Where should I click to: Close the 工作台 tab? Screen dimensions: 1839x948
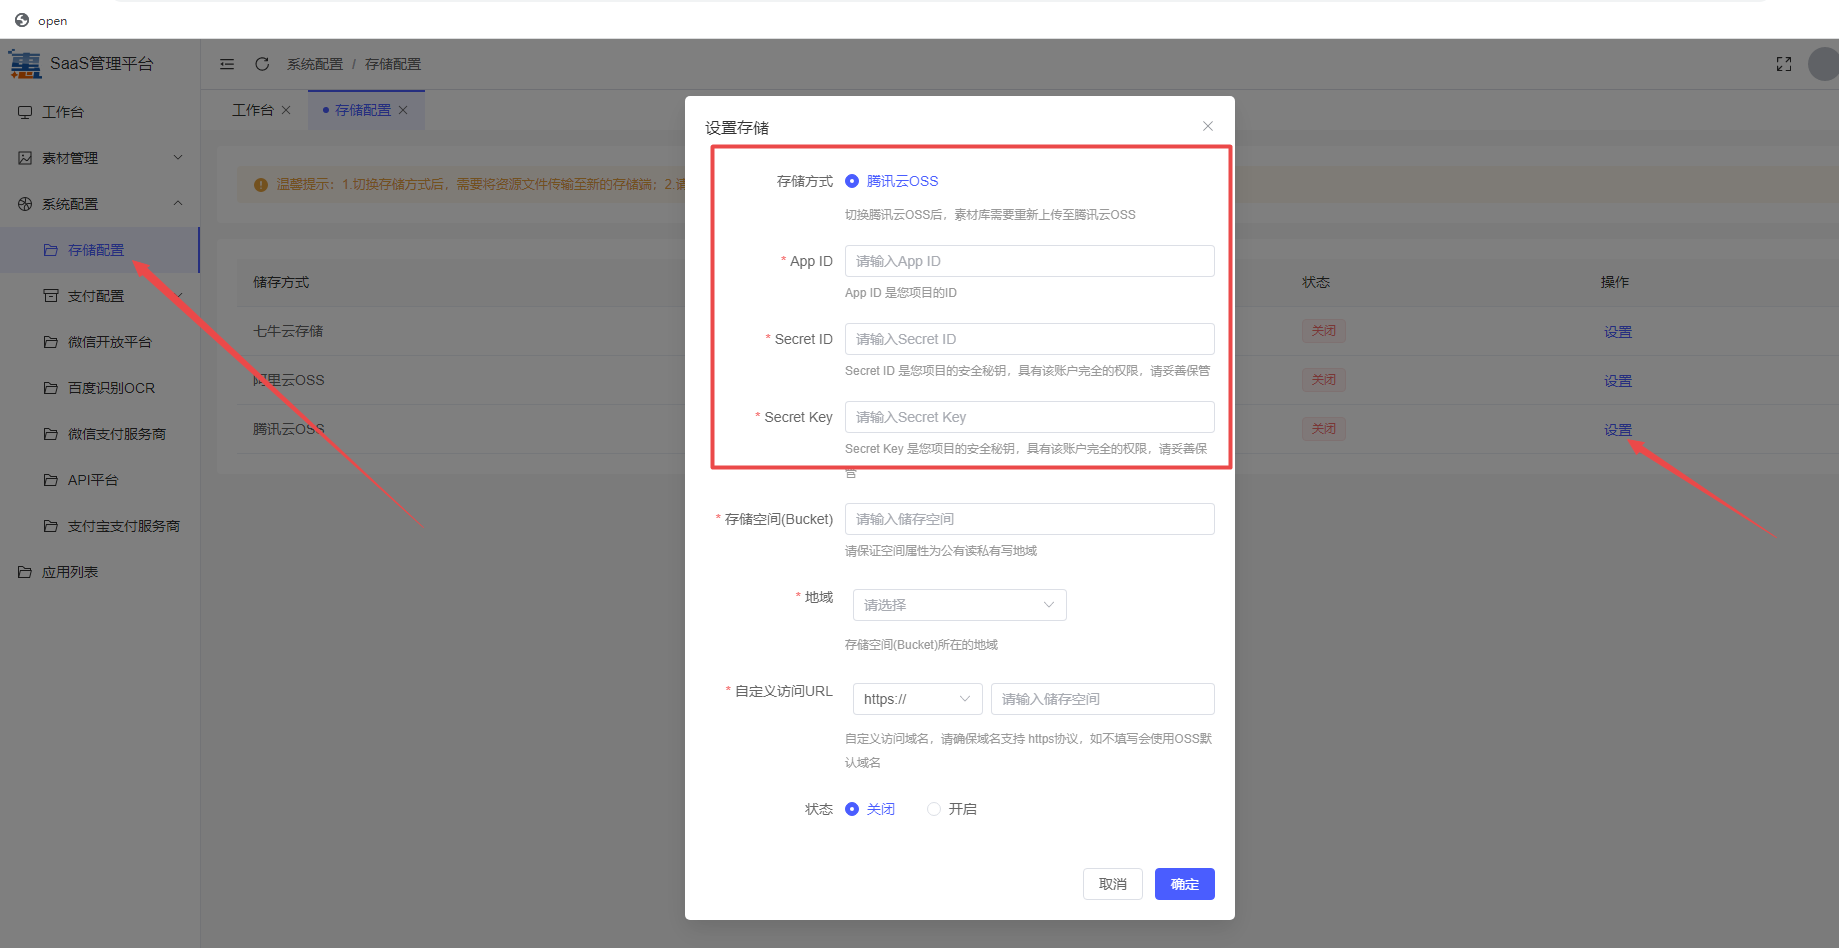(286, 110)
